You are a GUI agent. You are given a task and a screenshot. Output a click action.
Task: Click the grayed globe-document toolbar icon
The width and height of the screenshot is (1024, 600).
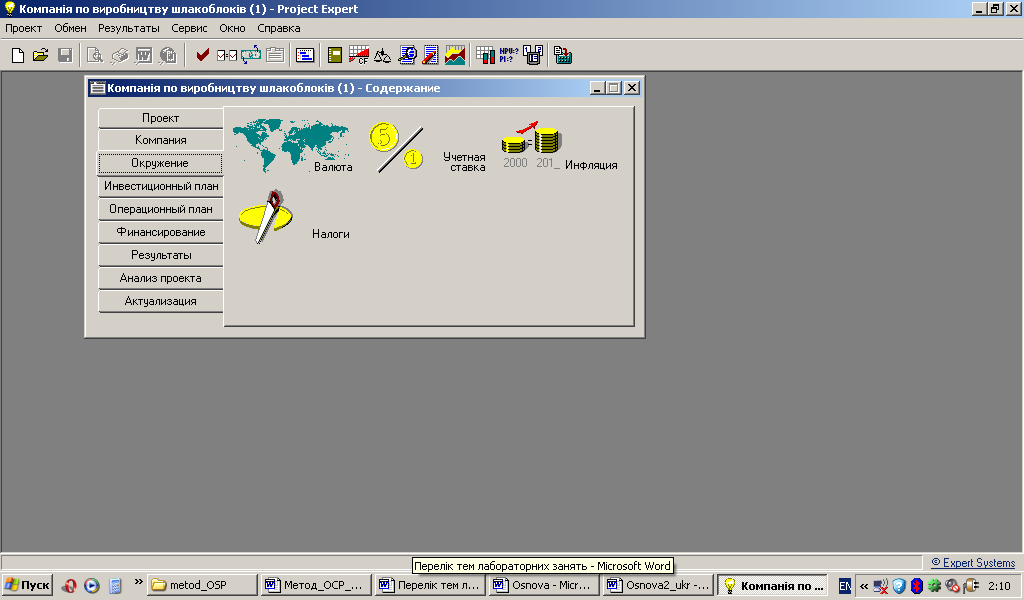[168, 55]
